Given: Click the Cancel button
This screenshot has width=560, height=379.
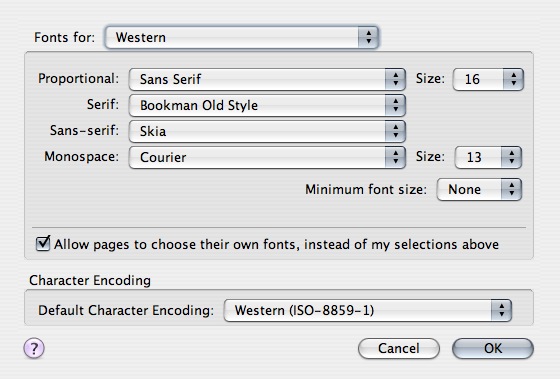Looking at the screenshot, I should click(x=399, y=348).
